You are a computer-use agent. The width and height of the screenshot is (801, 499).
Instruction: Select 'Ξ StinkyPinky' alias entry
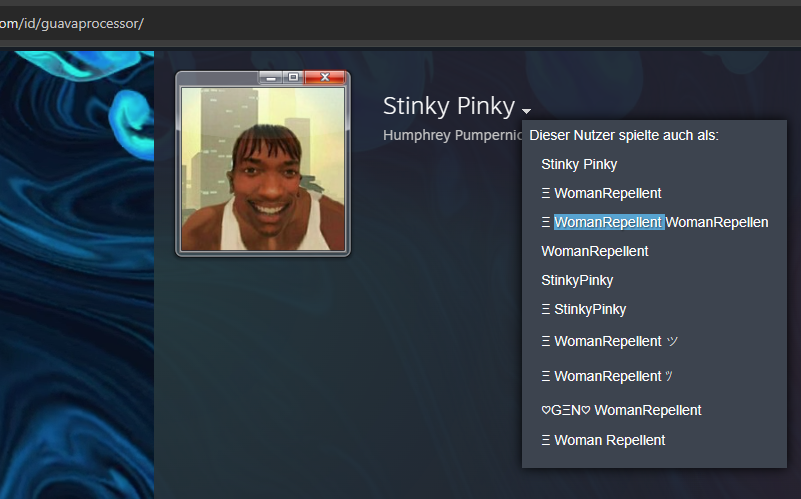(x=583, y=310)
